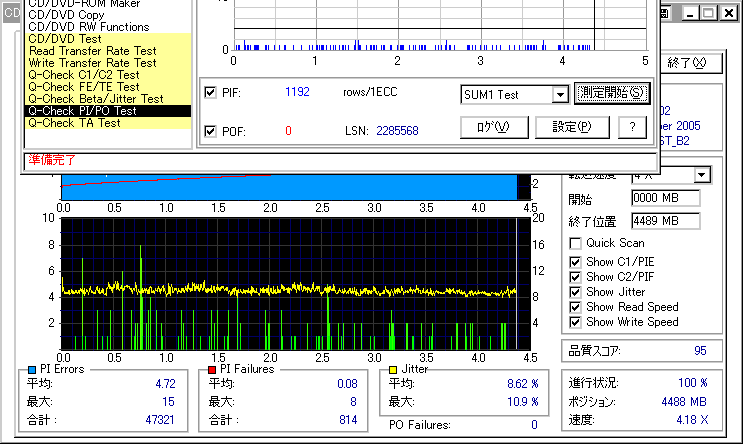Choose Read Transfer Rate Test in the list
Viewport: 743px width, 444px height.
pos(92,51)
